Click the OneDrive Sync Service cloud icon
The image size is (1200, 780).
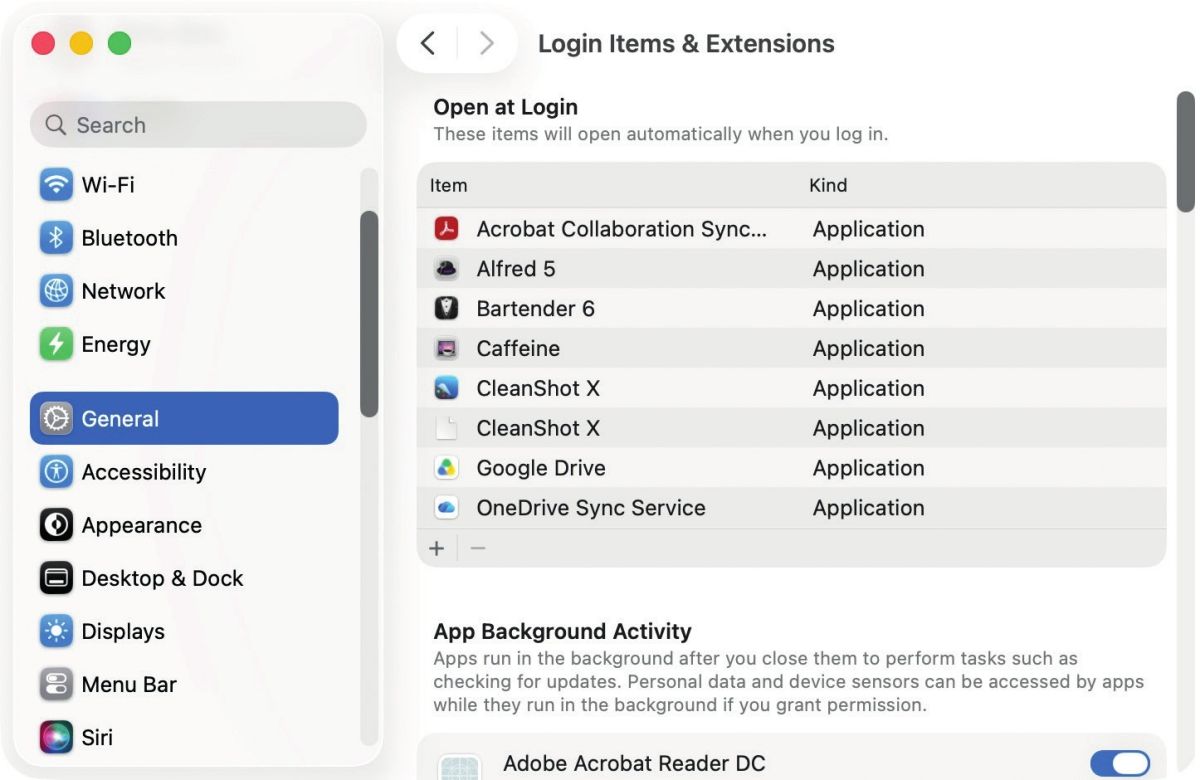(446, 508)
